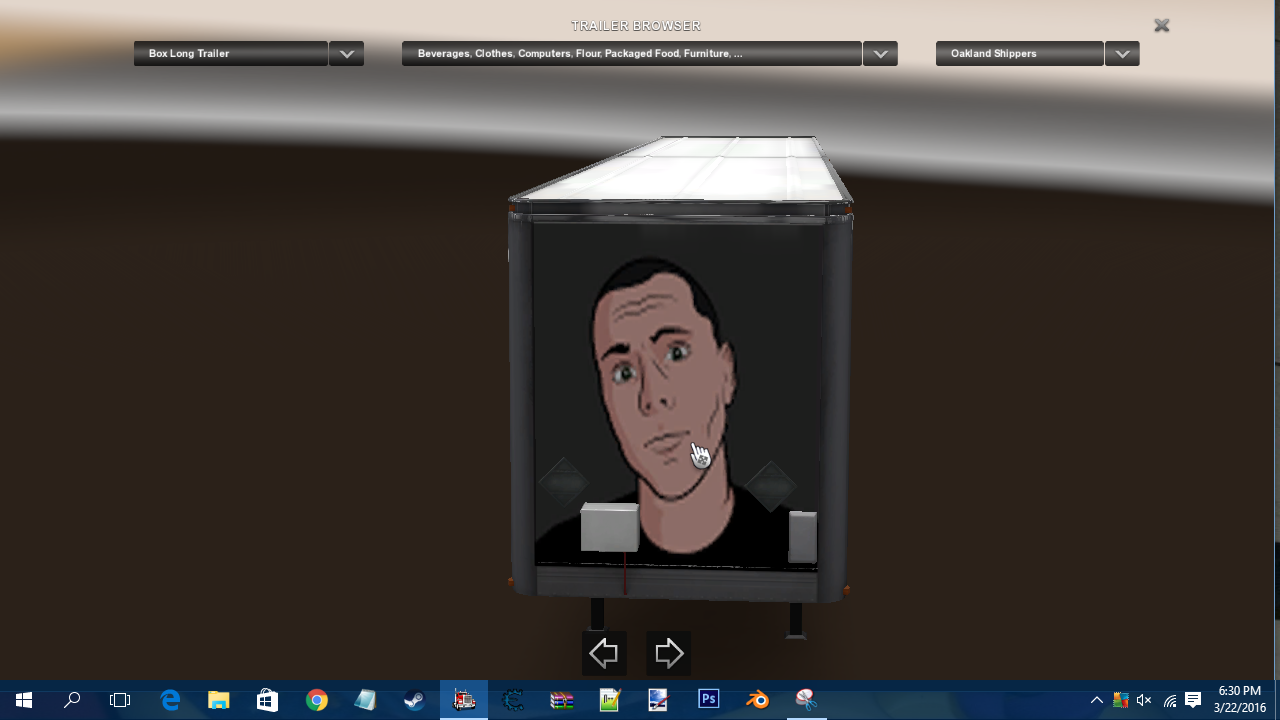Expand the Box Long Trailer dropdown arrow
The width and height of the screenshot is (1280, 720).
point(346,54)
